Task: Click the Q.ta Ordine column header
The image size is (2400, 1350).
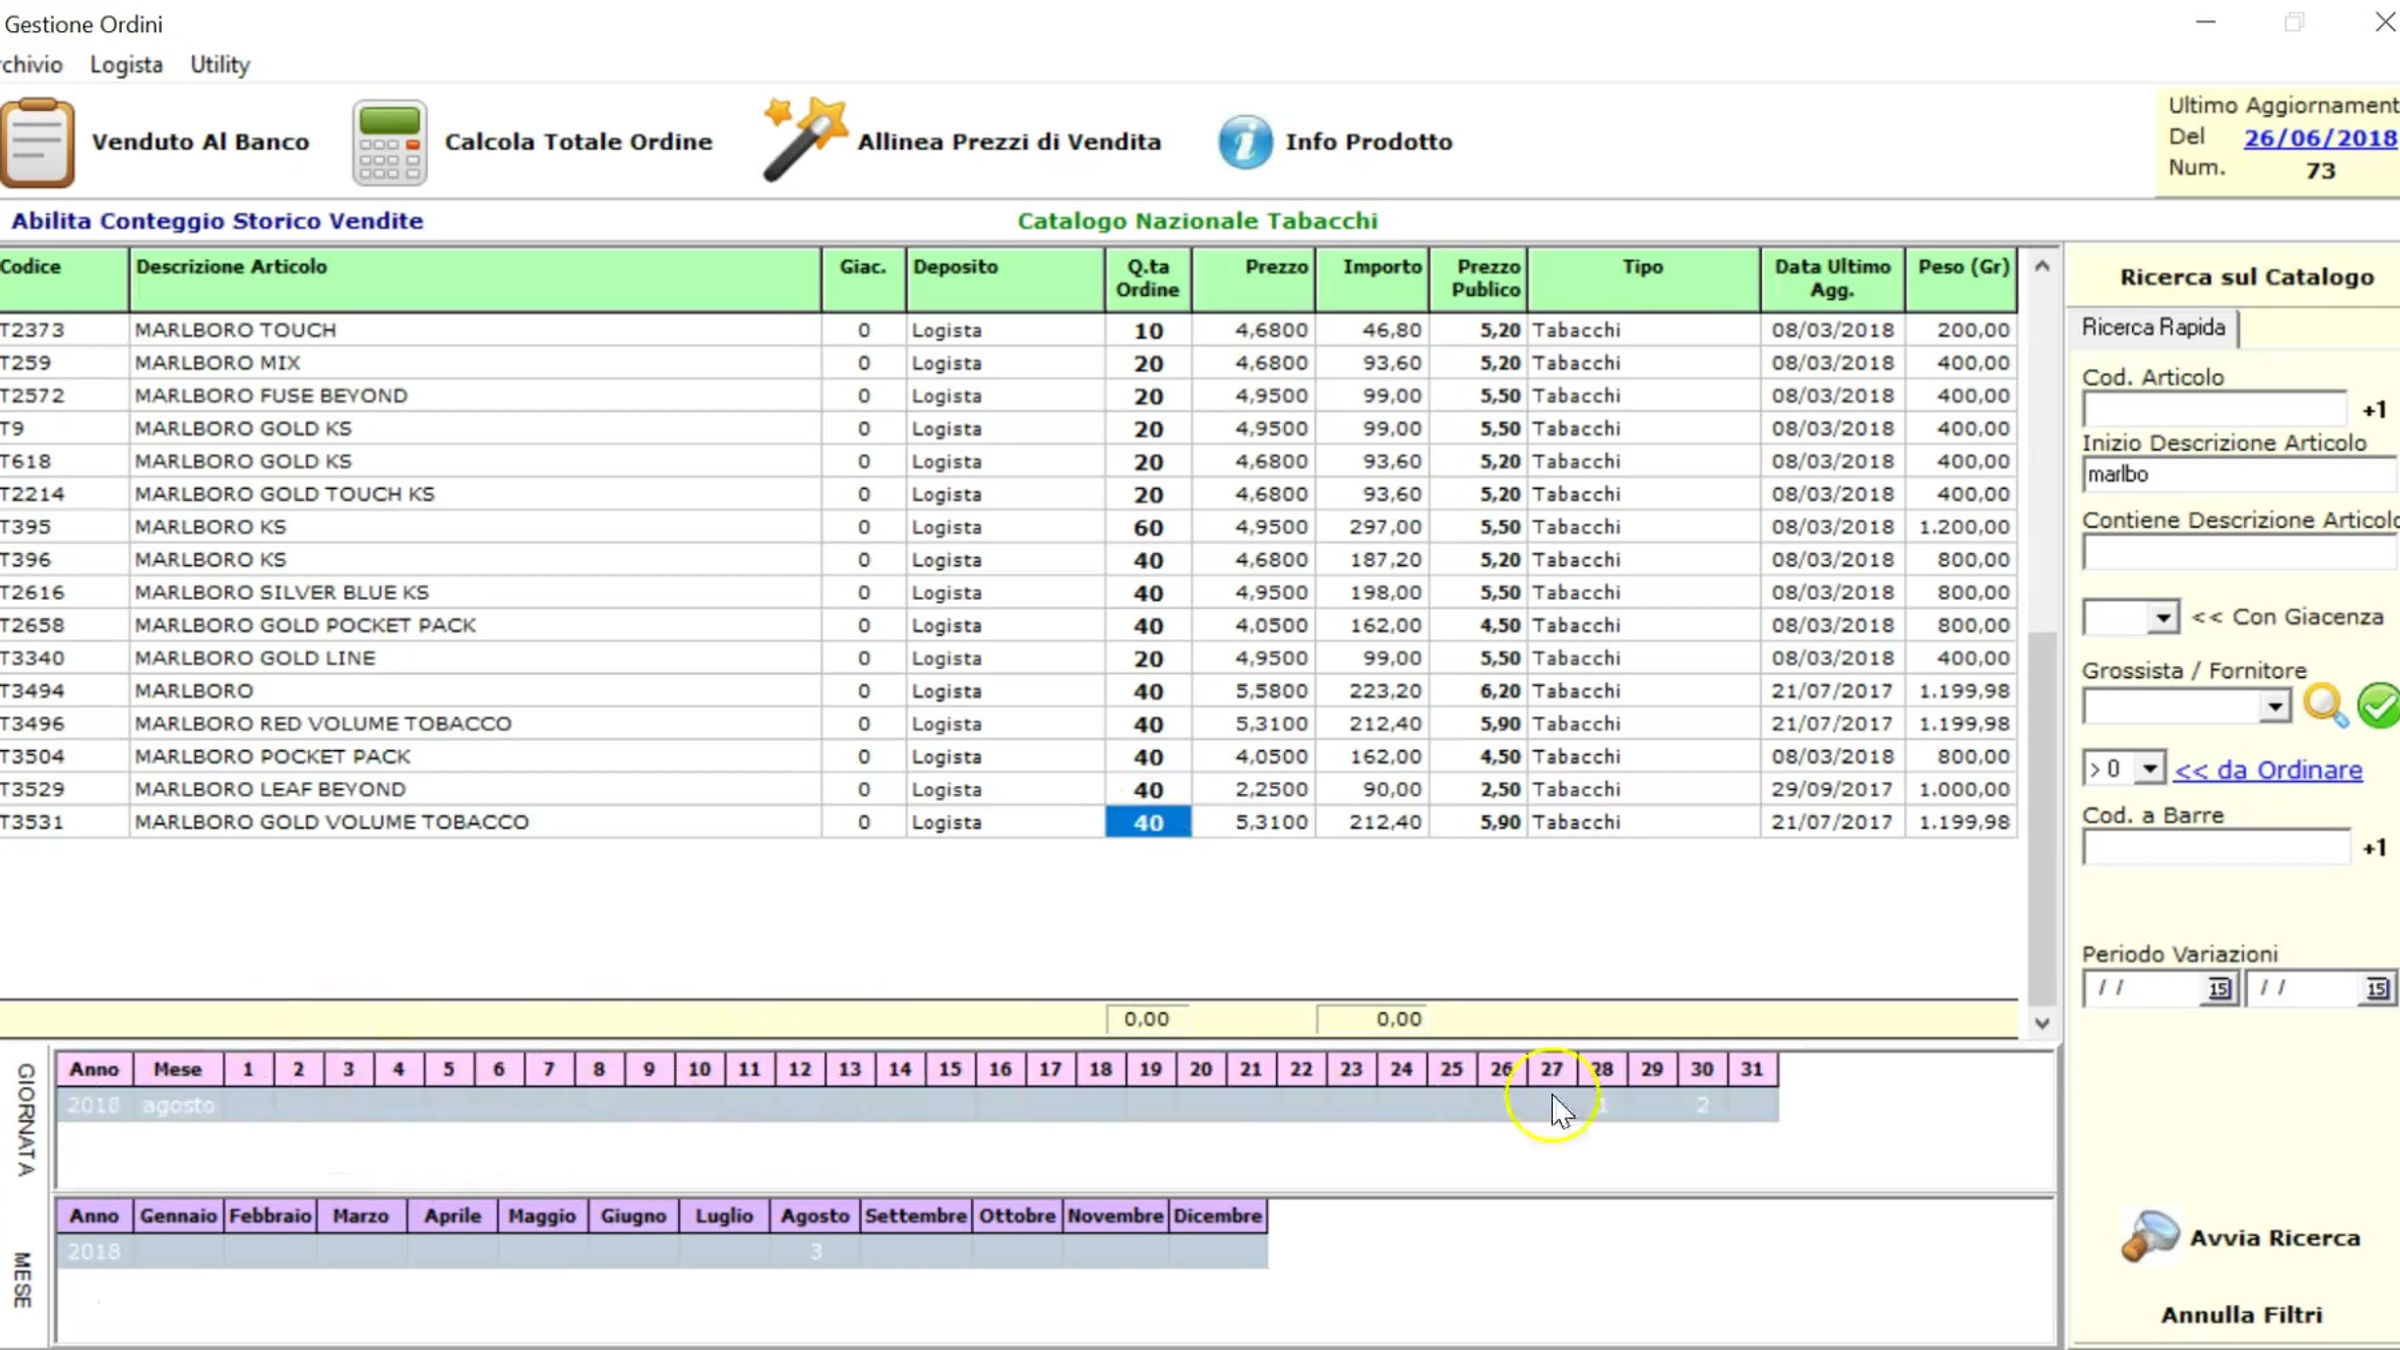Action: point(1148,279)
